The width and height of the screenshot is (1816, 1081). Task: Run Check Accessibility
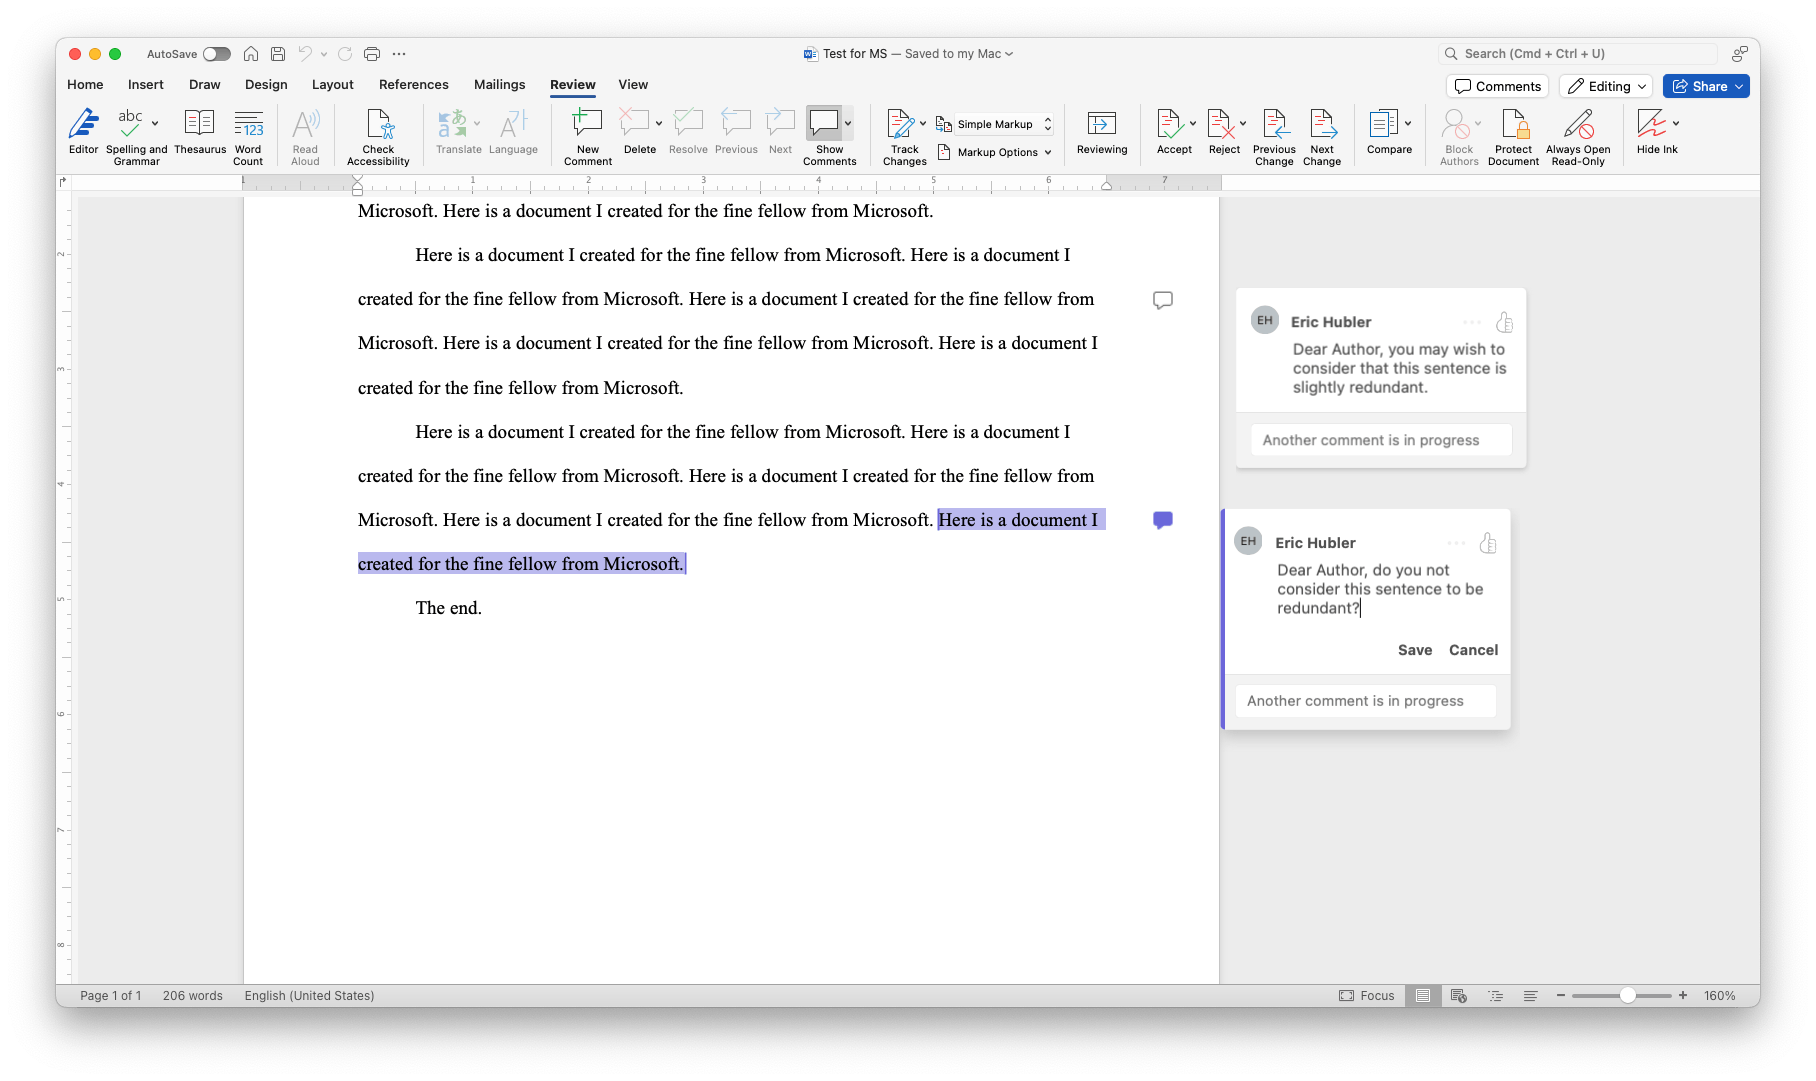[378, 137]
